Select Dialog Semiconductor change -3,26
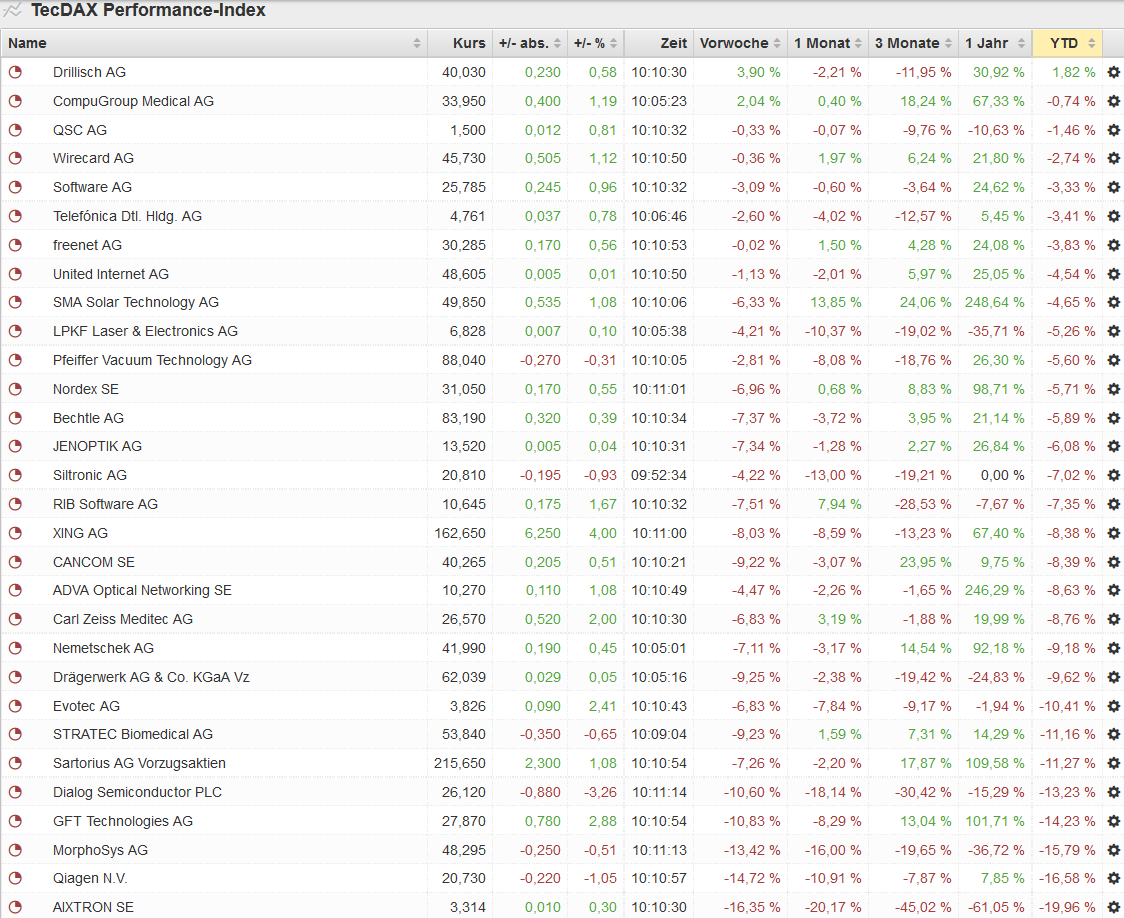Viewport: 1124px width, 918px height. tap(600, 793)
